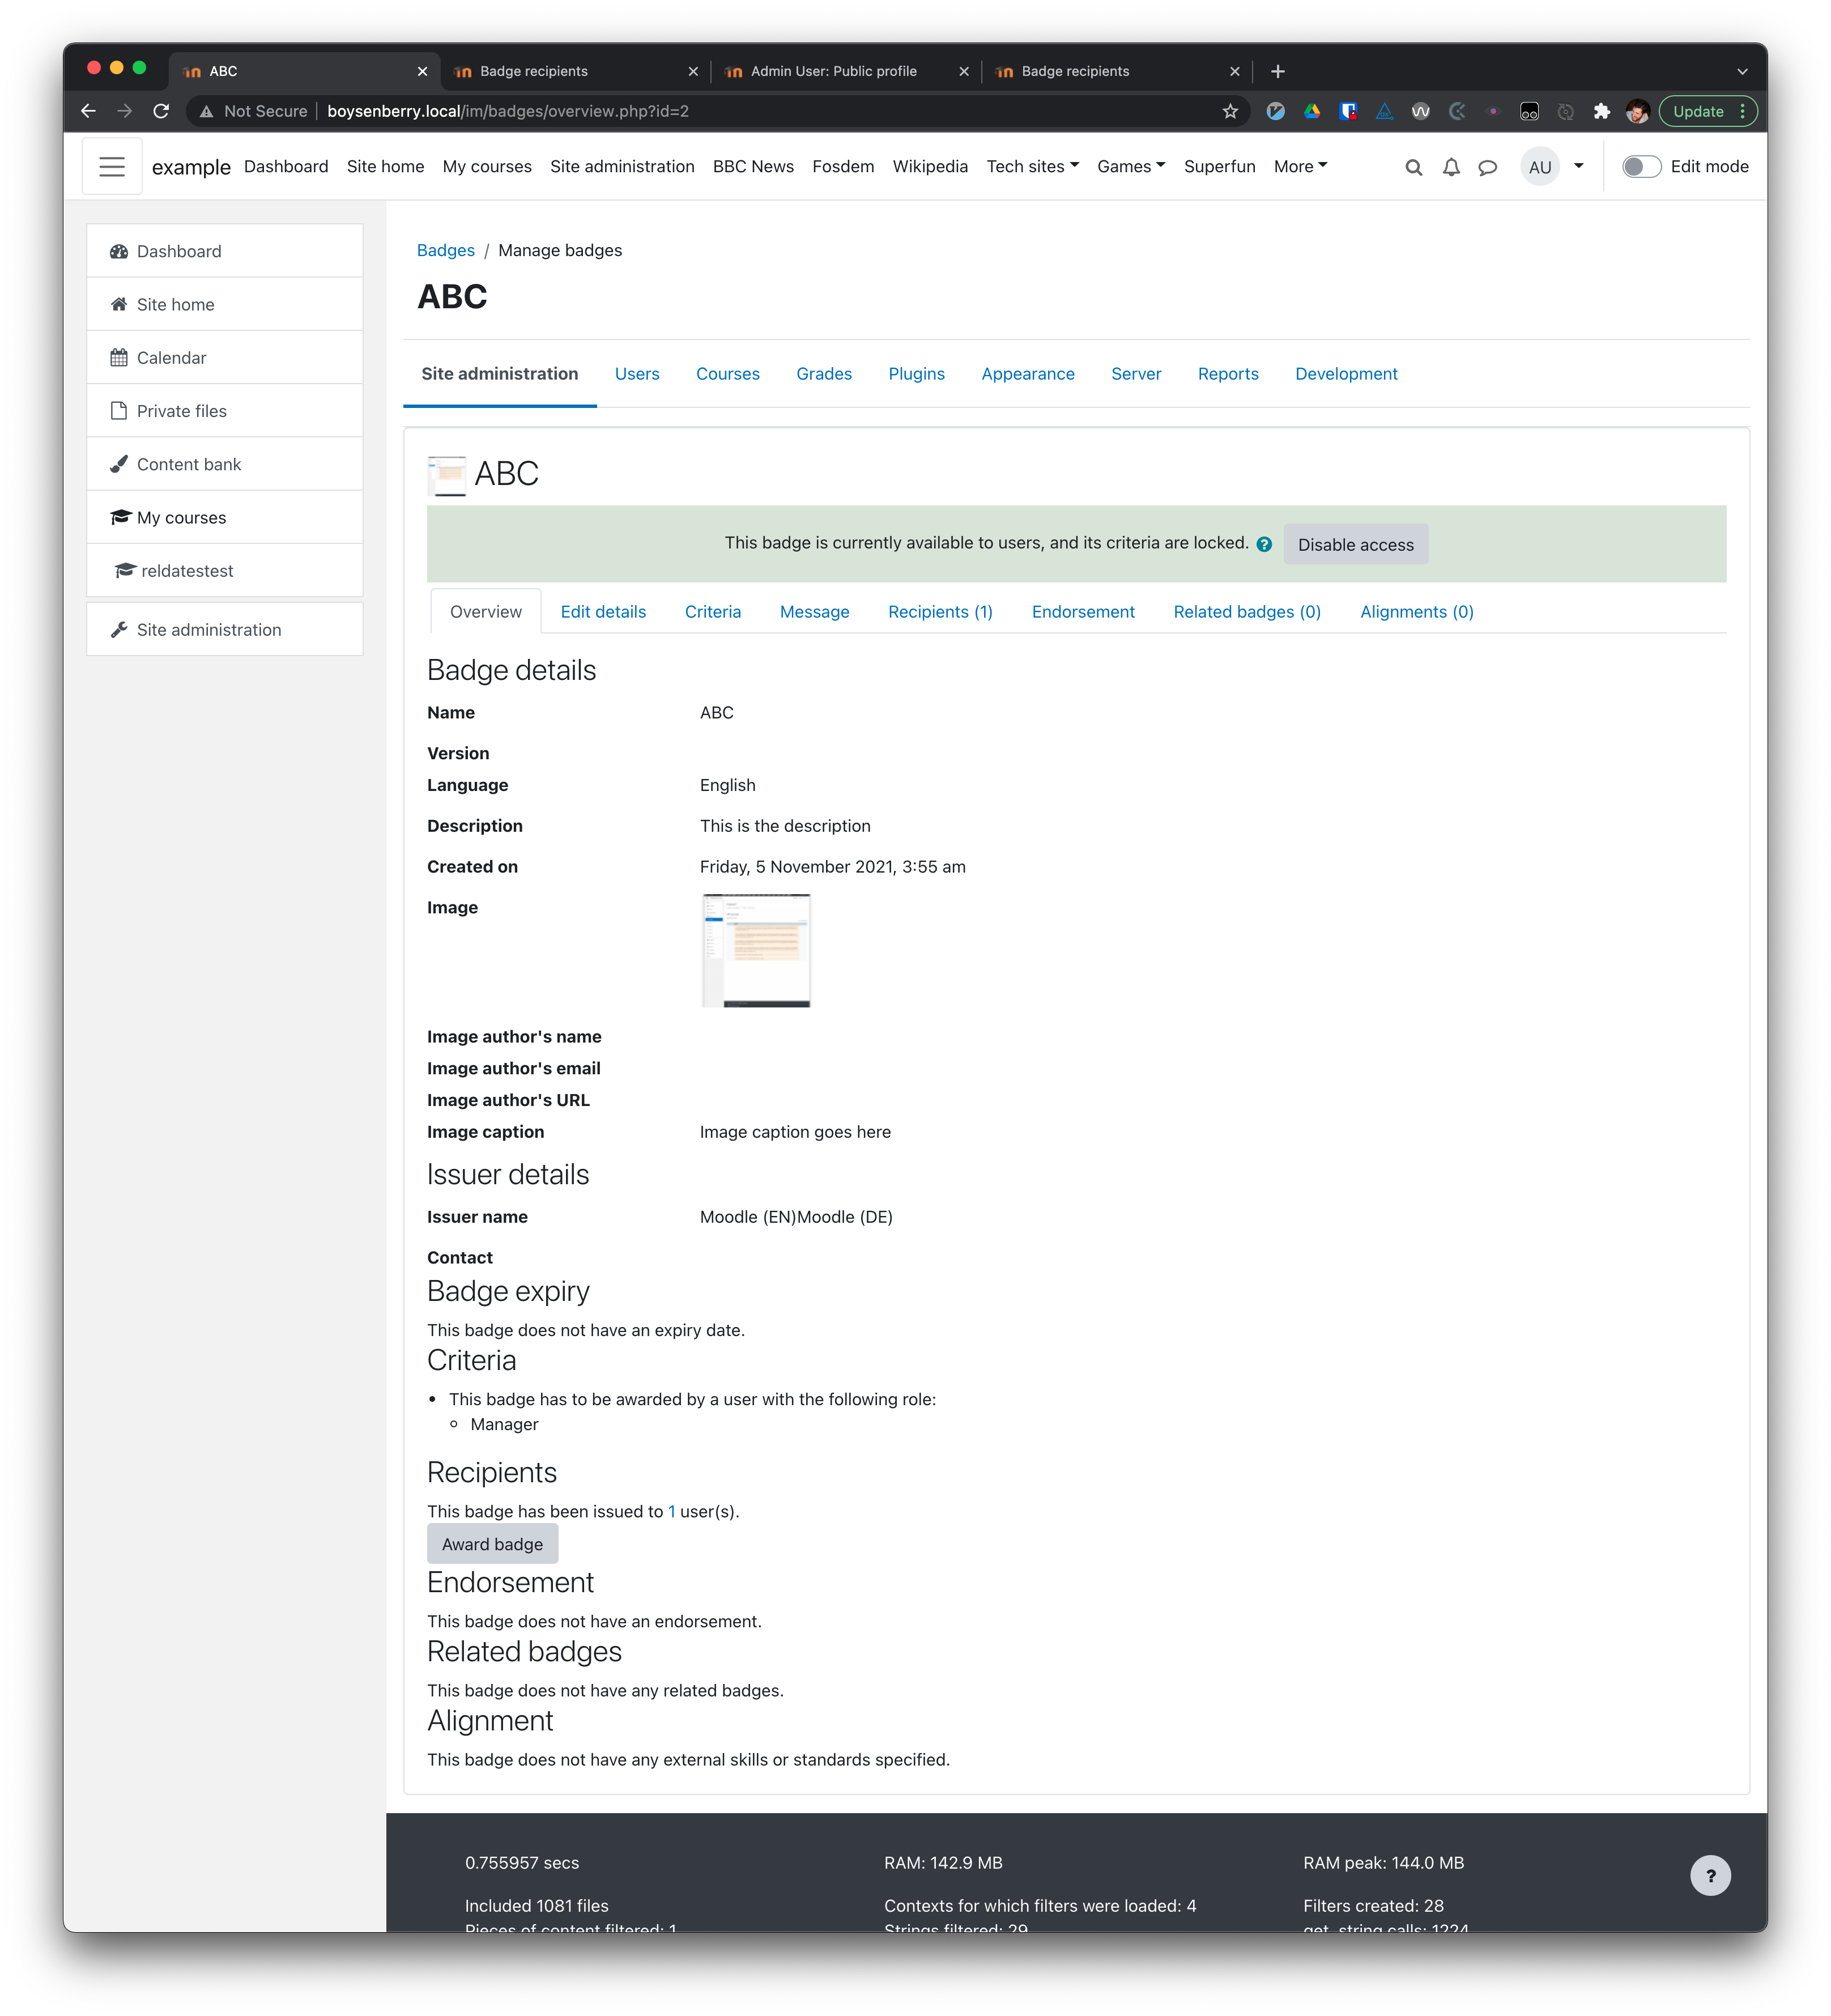Click the badge image thumbnail

755,950
